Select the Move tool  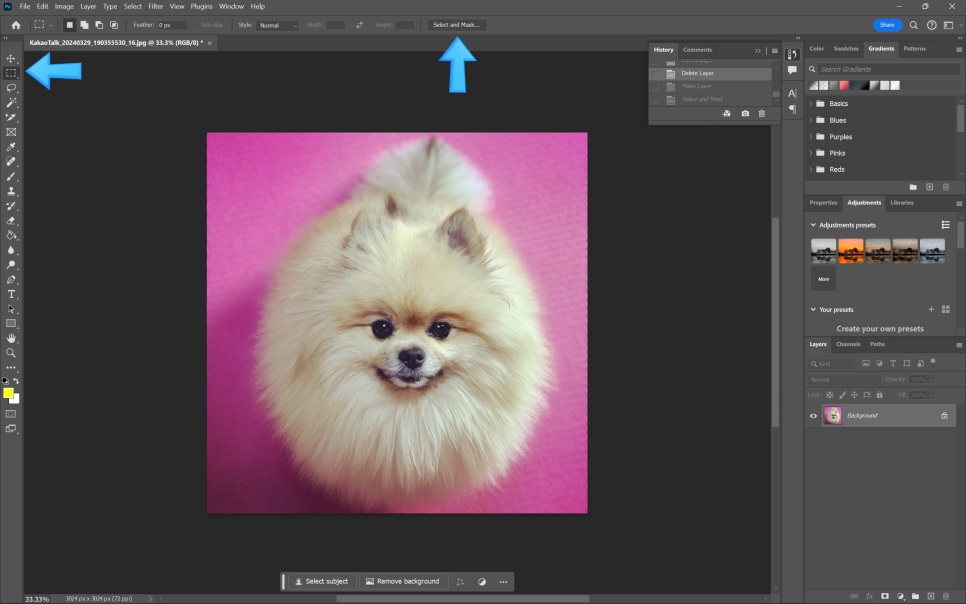11,58
